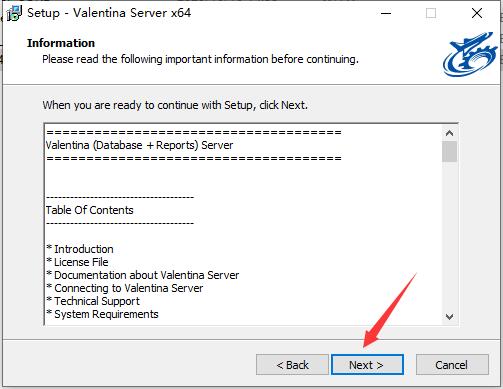The width and height of the screenshot is (503, 389).
Task: Click the blue Valentina logo
Action: [x=470, y=54]
